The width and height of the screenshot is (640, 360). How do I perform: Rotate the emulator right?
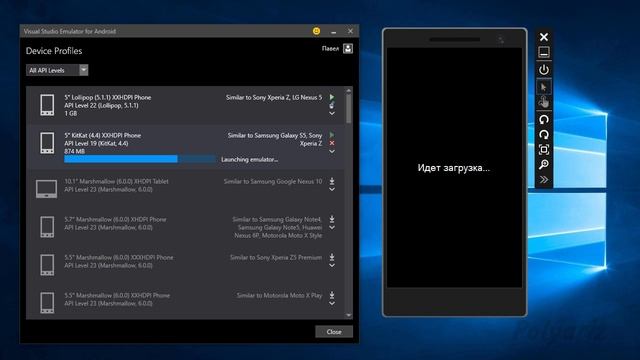click(x=544, y=135)
